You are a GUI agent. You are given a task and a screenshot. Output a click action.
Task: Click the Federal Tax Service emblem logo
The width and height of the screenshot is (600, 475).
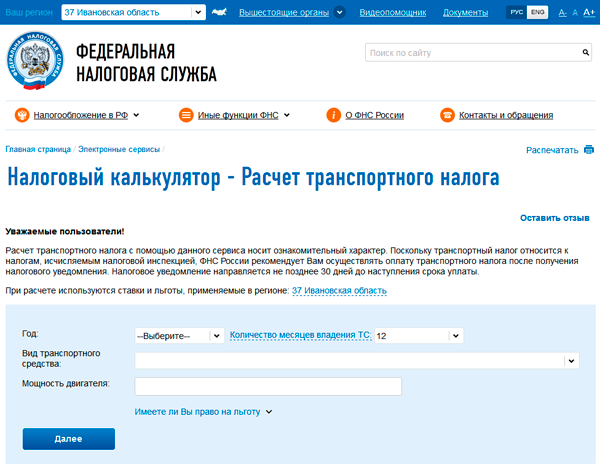(x=35, y=60)
